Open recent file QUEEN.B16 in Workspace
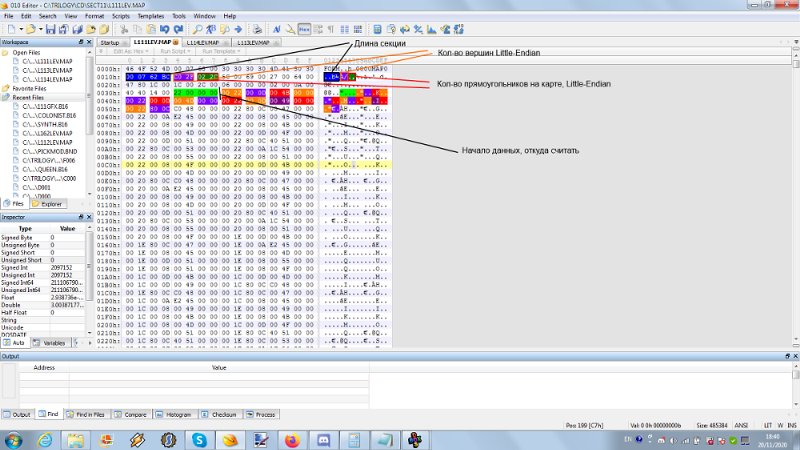The image size is (800, 450). click(45, 169)
